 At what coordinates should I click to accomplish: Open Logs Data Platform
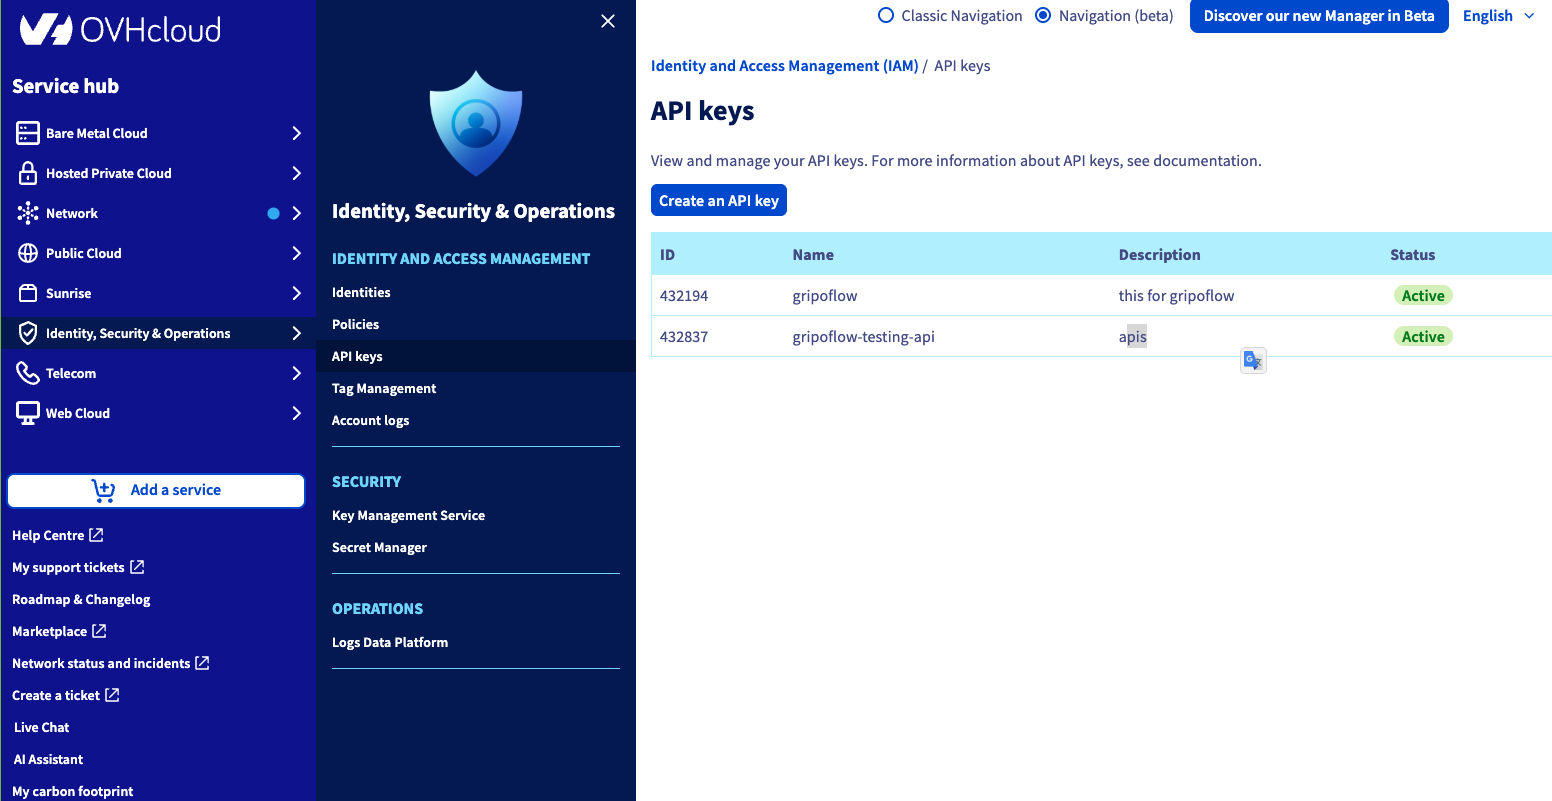tap(390, 642)
